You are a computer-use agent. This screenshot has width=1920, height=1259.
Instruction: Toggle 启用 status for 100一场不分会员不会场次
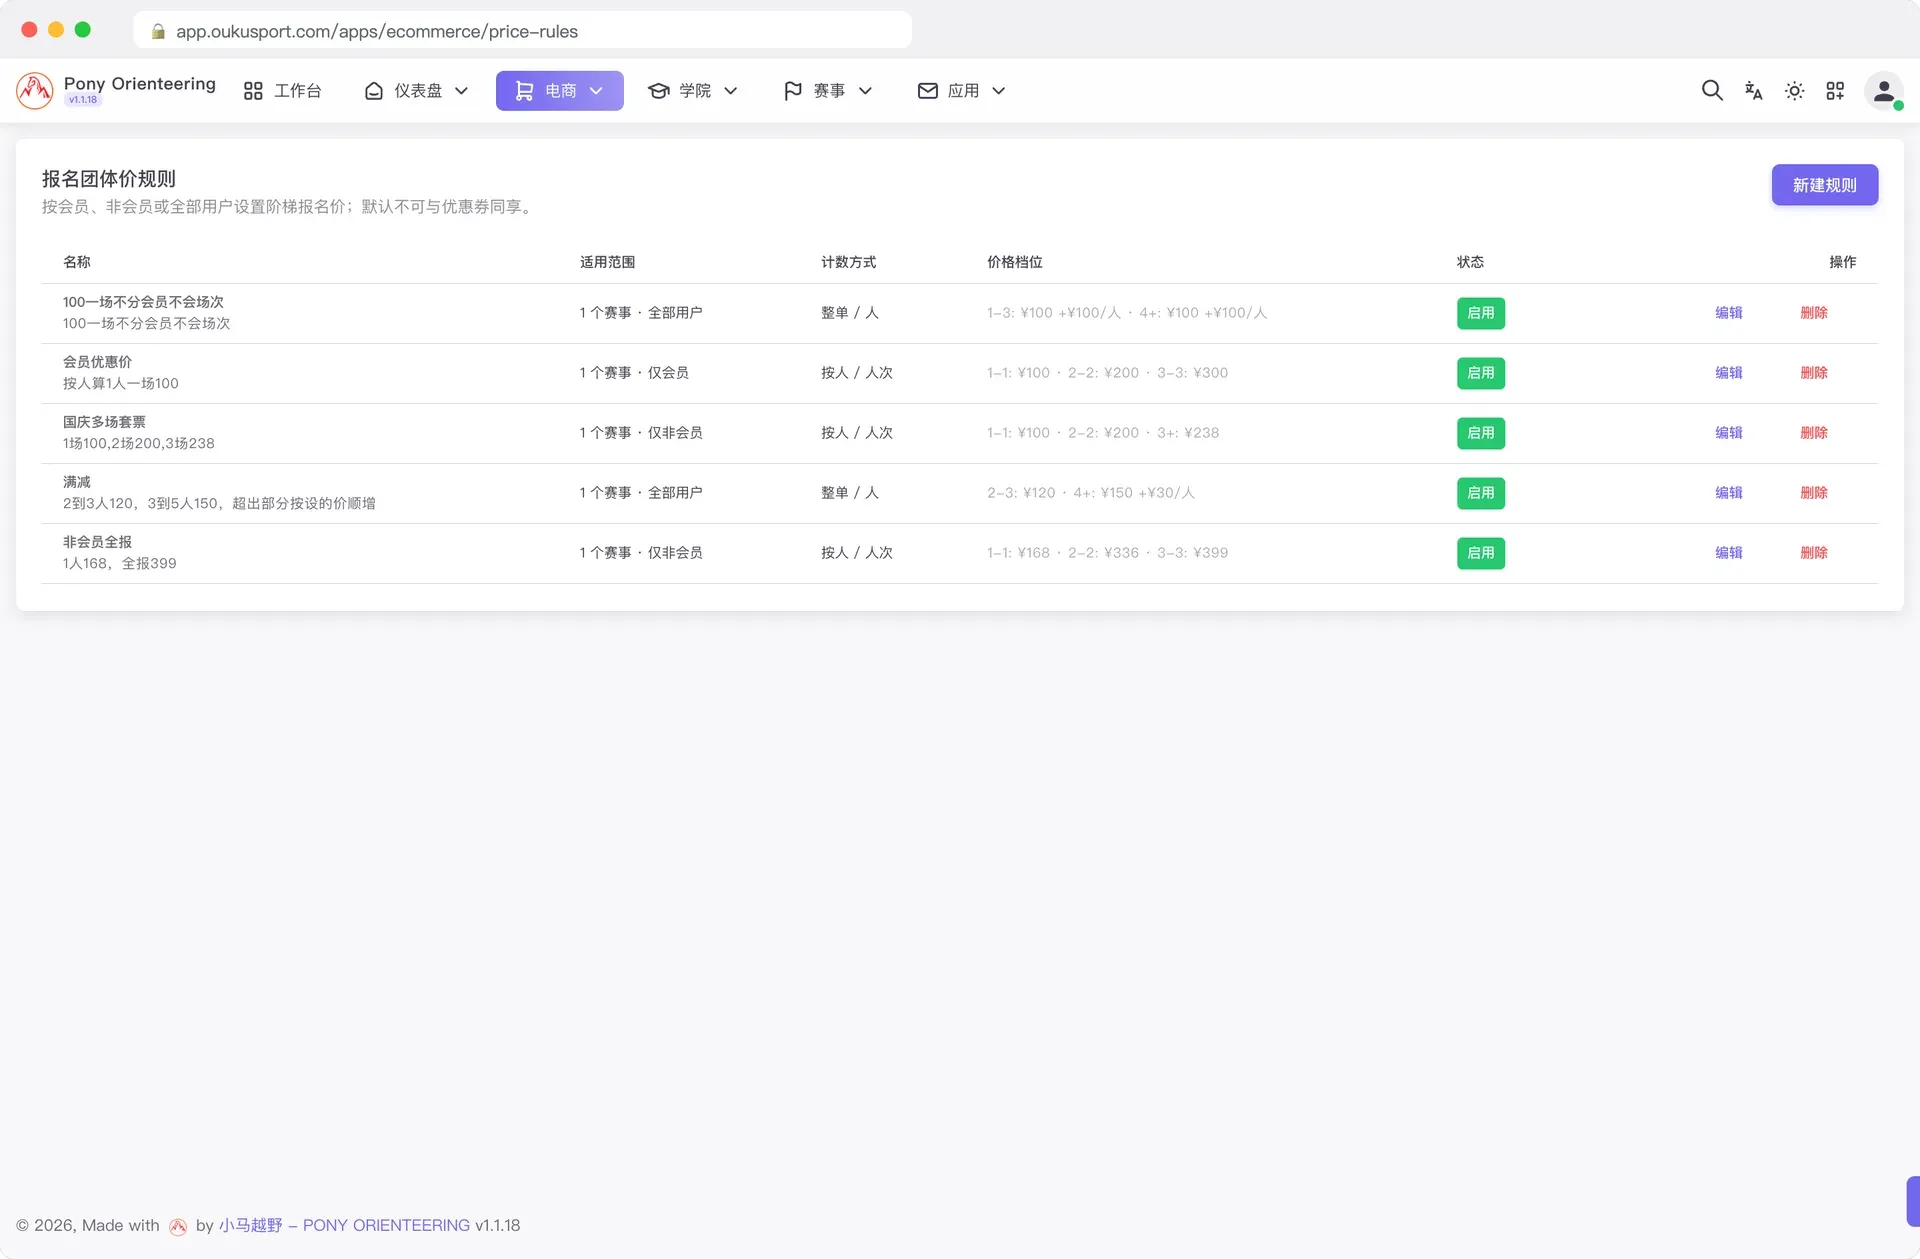click(x=1481, y=313)
